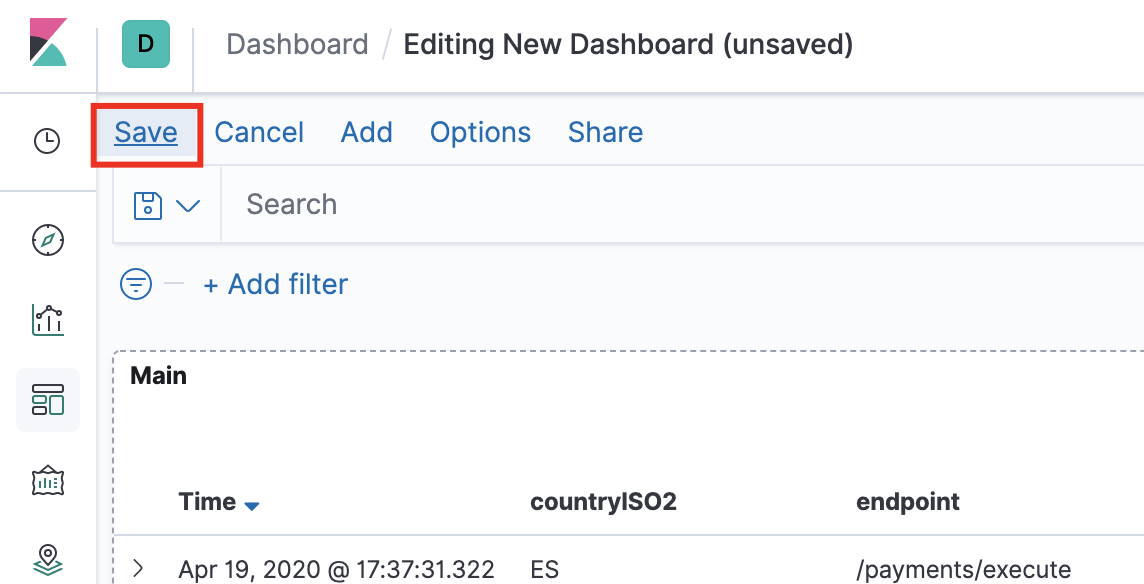Open Discover compass icon
The width and height of the screenshot is (1144, 584).
click(x=47, y=240)
